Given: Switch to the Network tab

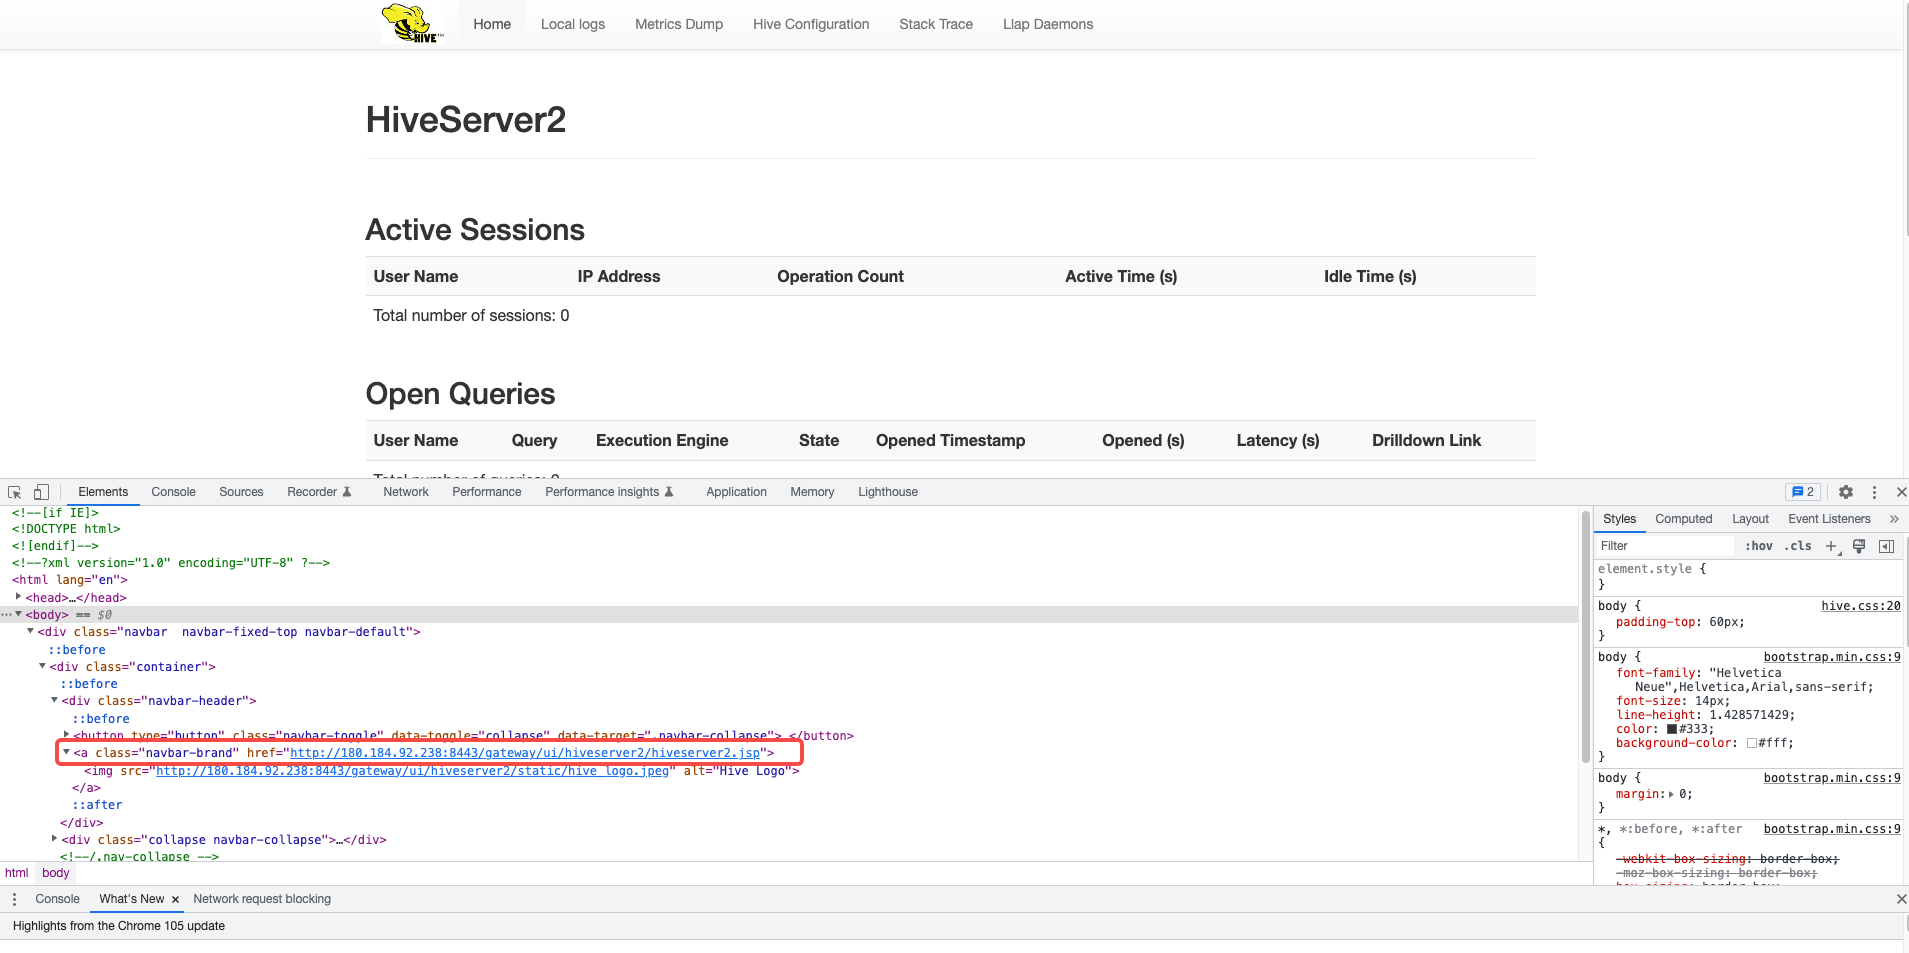Looking at the screenshot, I should click(x=406, y=492).
